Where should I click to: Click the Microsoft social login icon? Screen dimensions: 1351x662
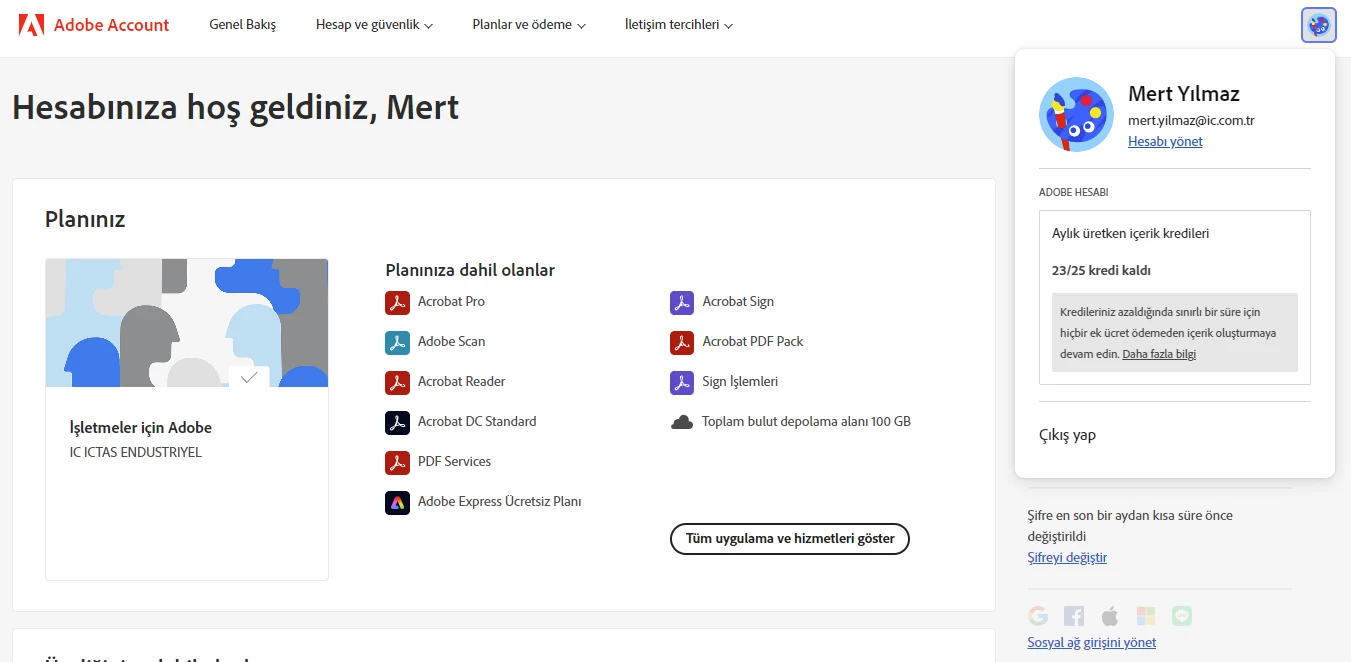(1146, 616)
